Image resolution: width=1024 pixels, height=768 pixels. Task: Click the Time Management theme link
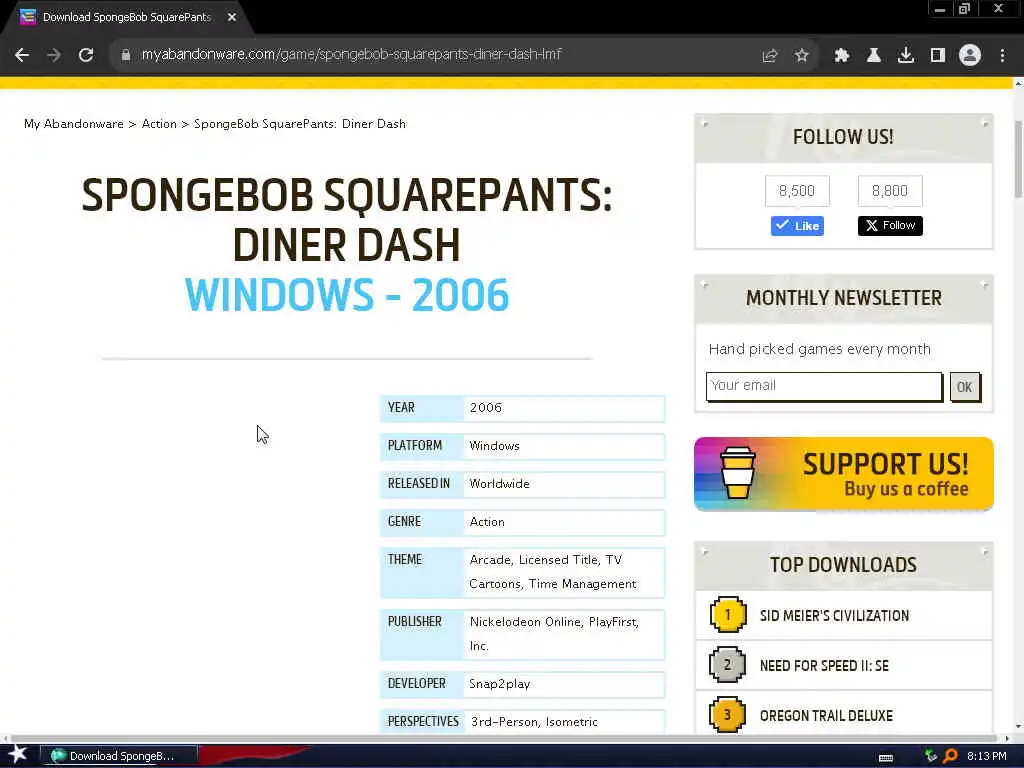coord(583,584)
